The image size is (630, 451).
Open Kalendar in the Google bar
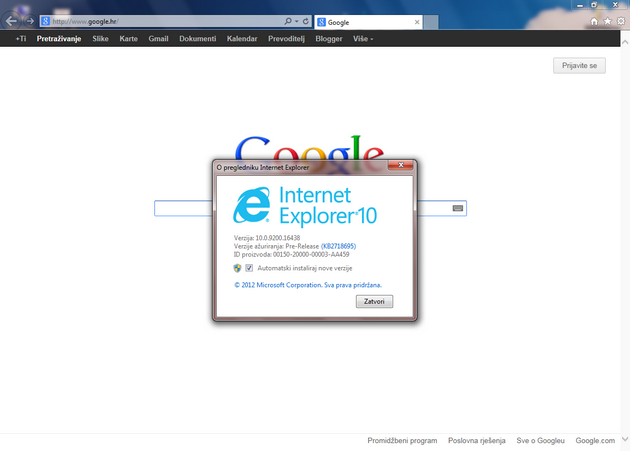(242, 39)
